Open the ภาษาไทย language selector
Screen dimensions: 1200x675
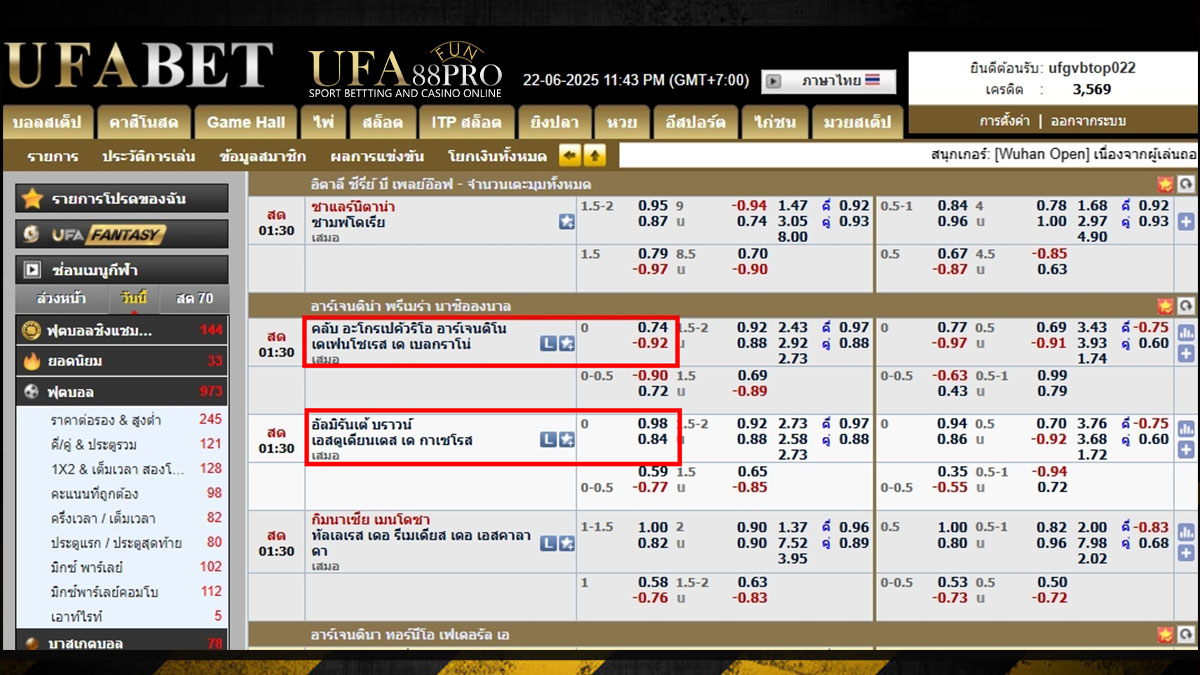click(830, 81)
